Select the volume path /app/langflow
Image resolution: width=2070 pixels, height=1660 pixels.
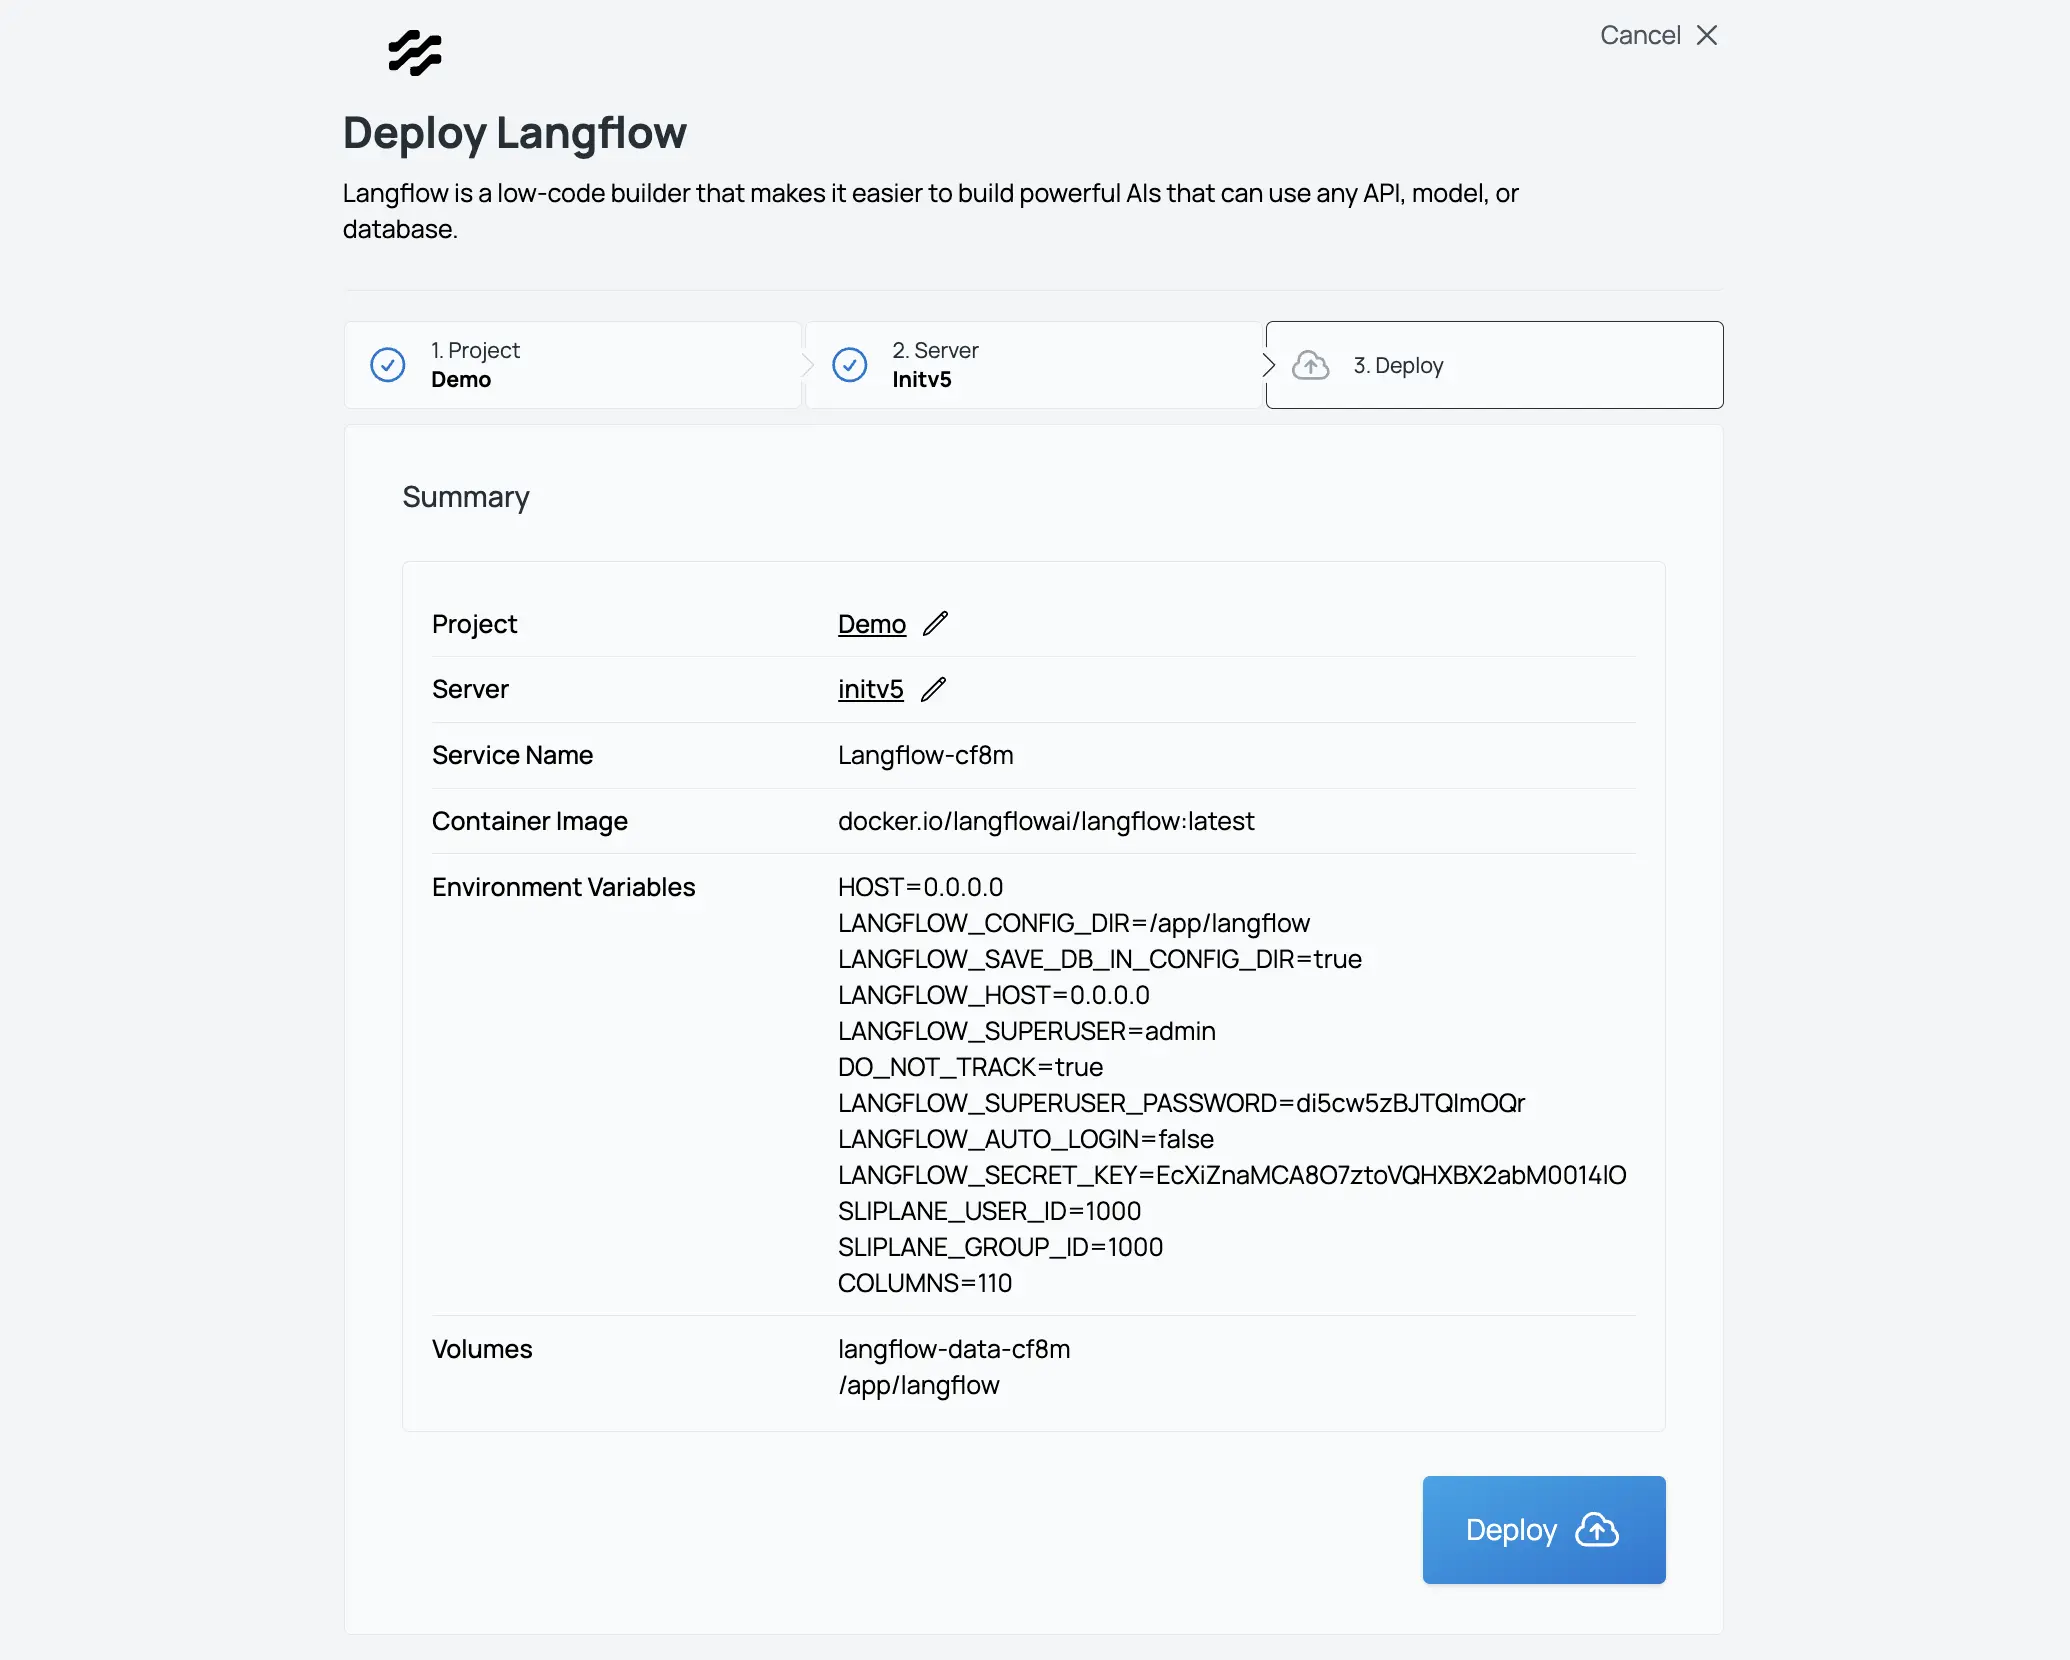coord(919,1385)
